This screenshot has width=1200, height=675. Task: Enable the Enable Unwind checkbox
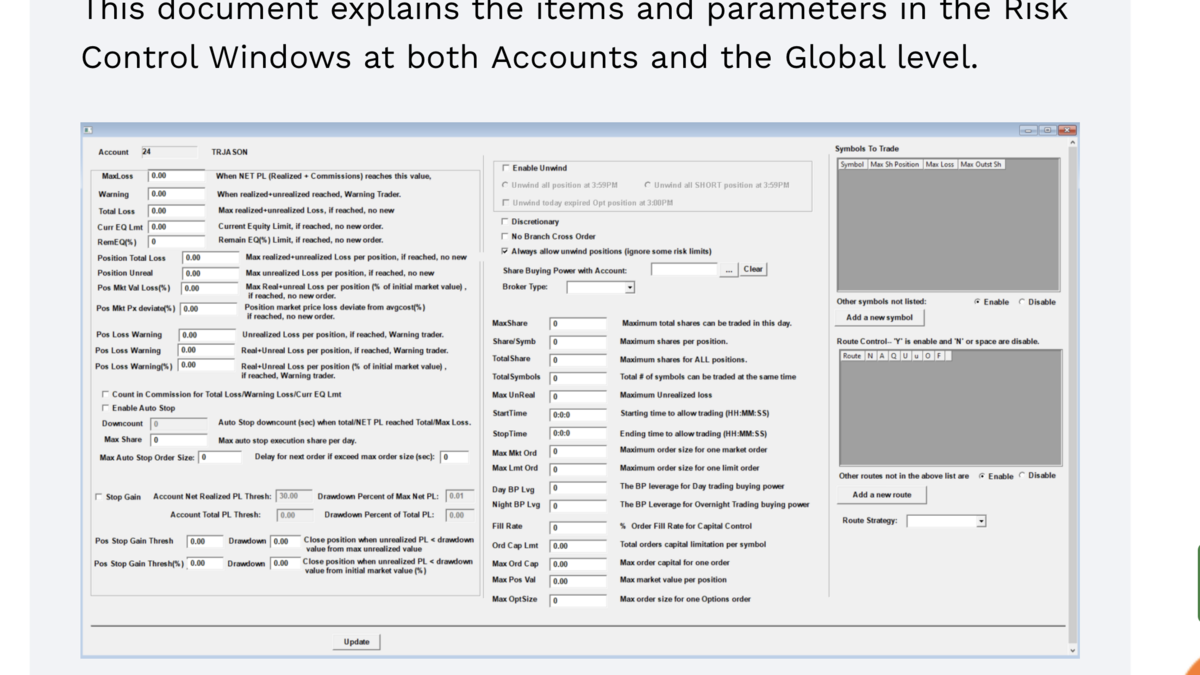click(505, 168)
